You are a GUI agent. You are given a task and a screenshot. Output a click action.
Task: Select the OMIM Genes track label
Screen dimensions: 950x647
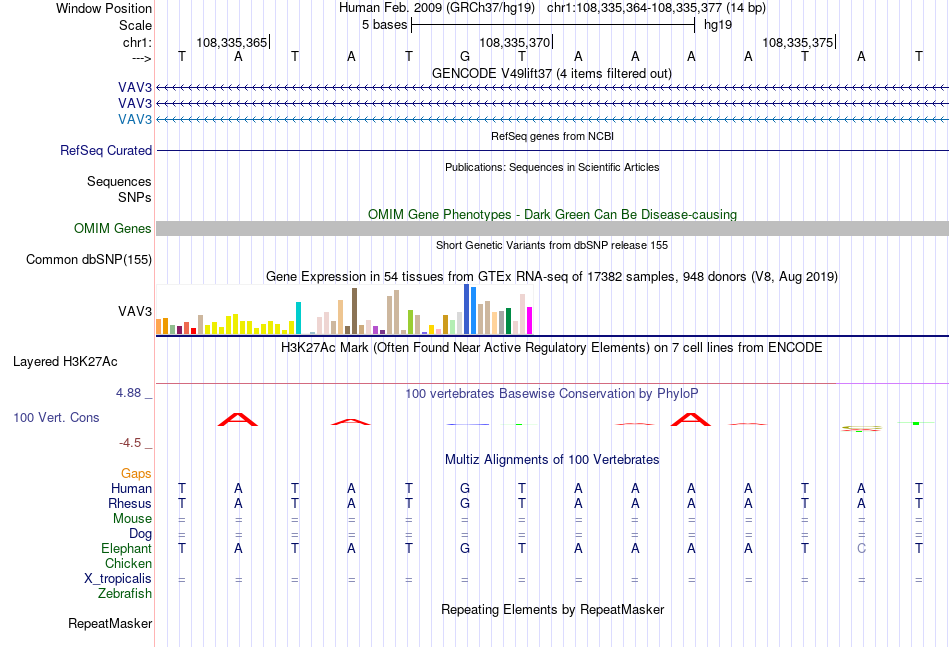point(112,228)
